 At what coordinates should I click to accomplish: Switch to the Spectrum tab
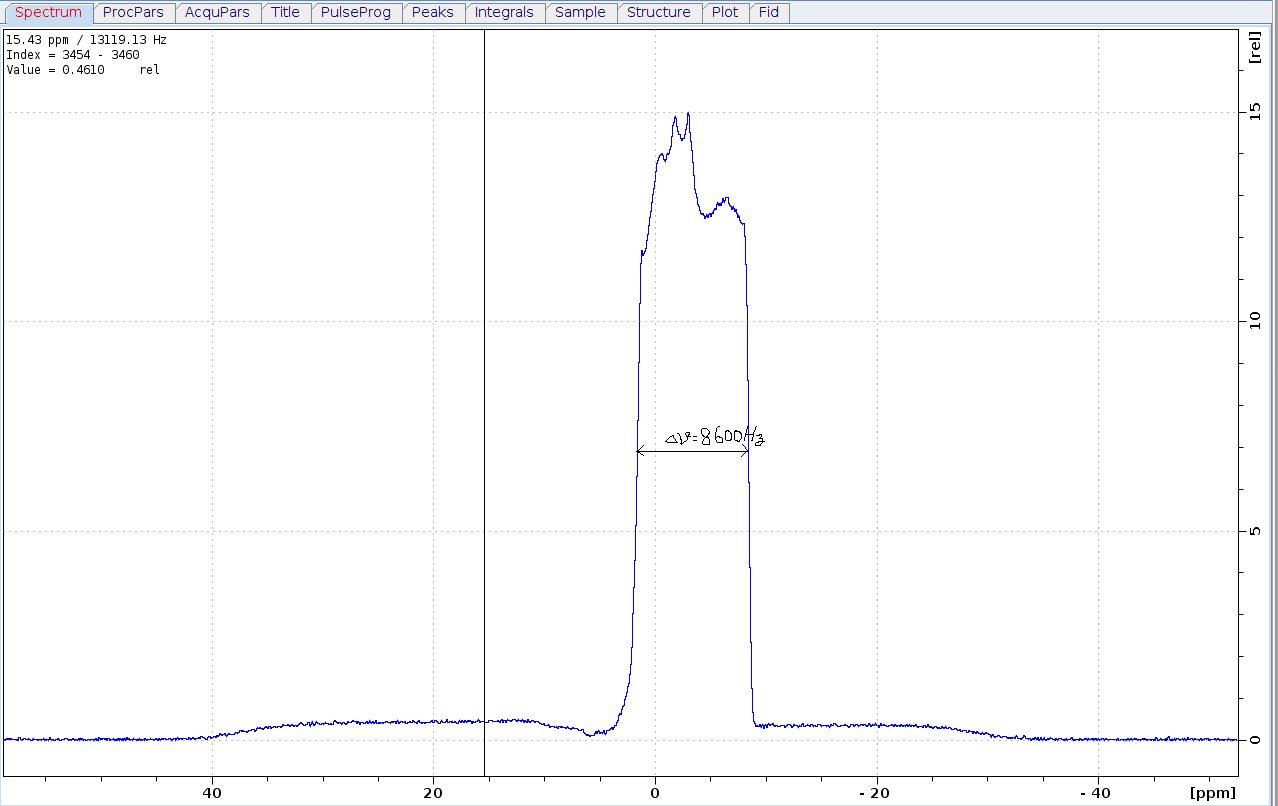coord(48,12)
